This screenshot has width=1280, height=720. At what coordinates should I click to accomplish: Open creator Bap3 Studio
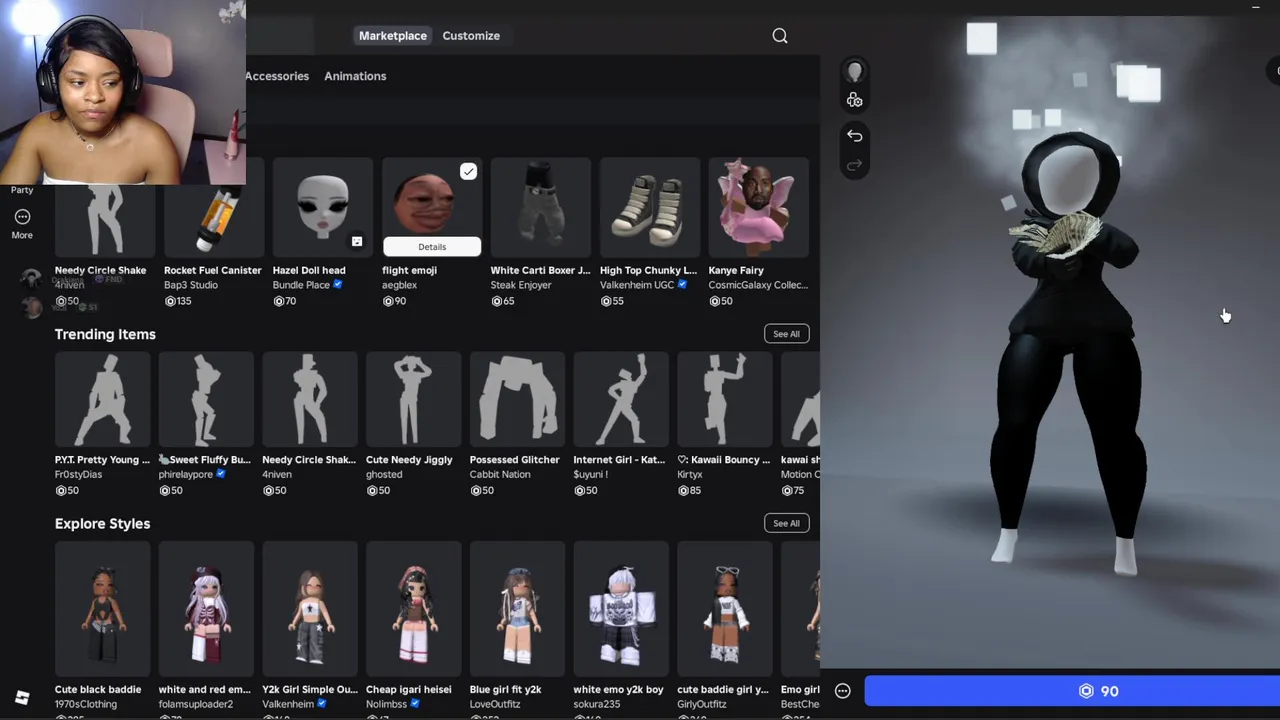pos(191,285)
